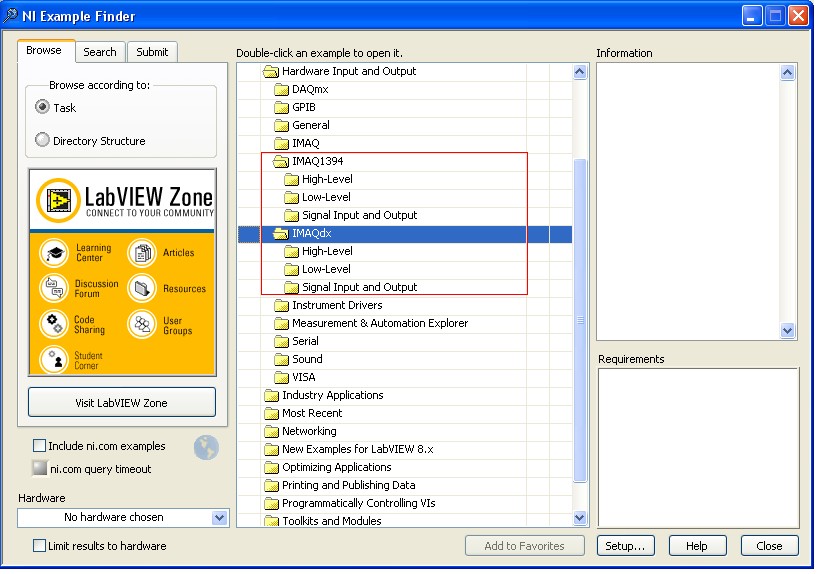Viewport: 826px width, 574px height.
Task: Click the example list scrollbar down arrow
Action: point(580,518)
